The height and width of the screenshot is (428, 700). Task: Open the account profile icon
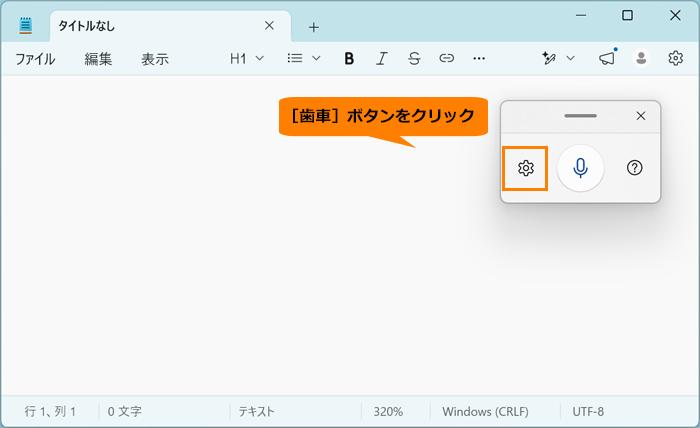[642, 58]
